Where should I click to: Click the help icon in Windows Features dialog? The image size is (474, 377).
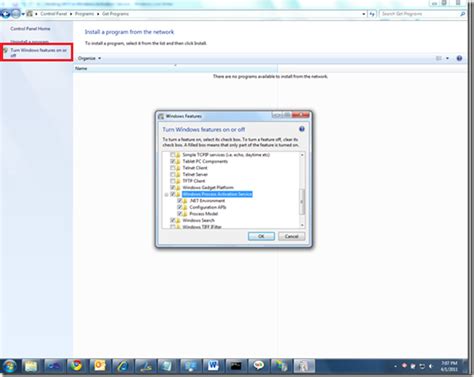pos(302,129)
